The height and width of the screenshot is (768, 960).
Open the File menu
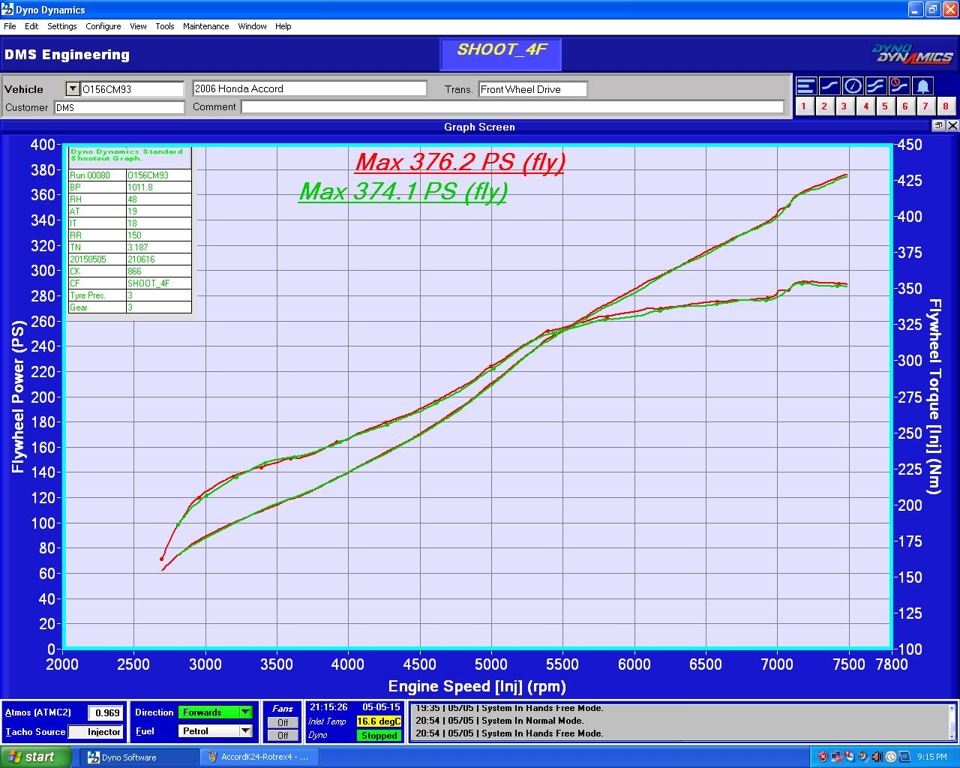point(10,26)
